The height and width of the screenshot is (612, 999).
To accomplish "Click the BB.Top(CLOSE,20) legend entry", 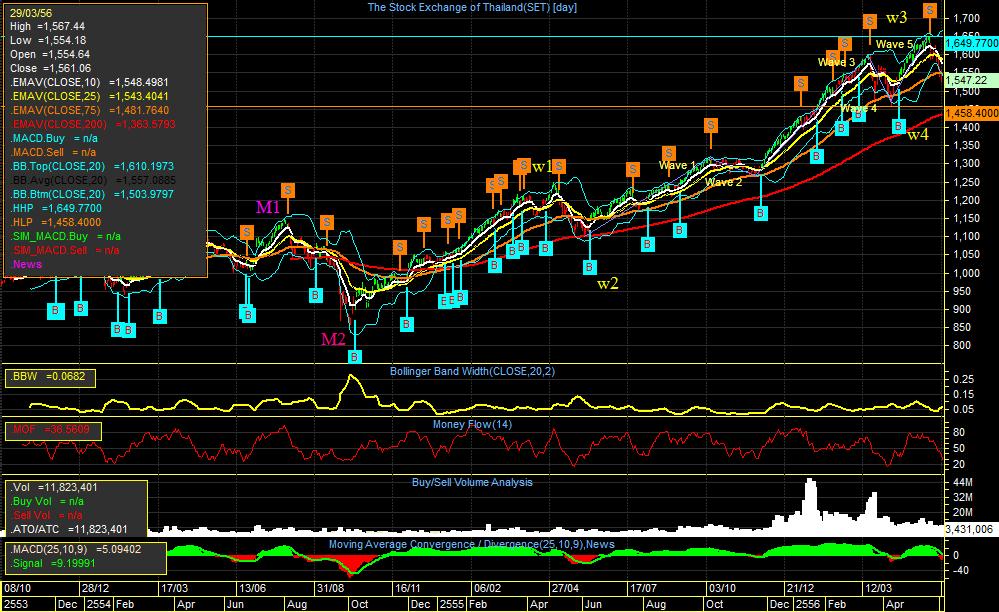I will click(92, 166).
